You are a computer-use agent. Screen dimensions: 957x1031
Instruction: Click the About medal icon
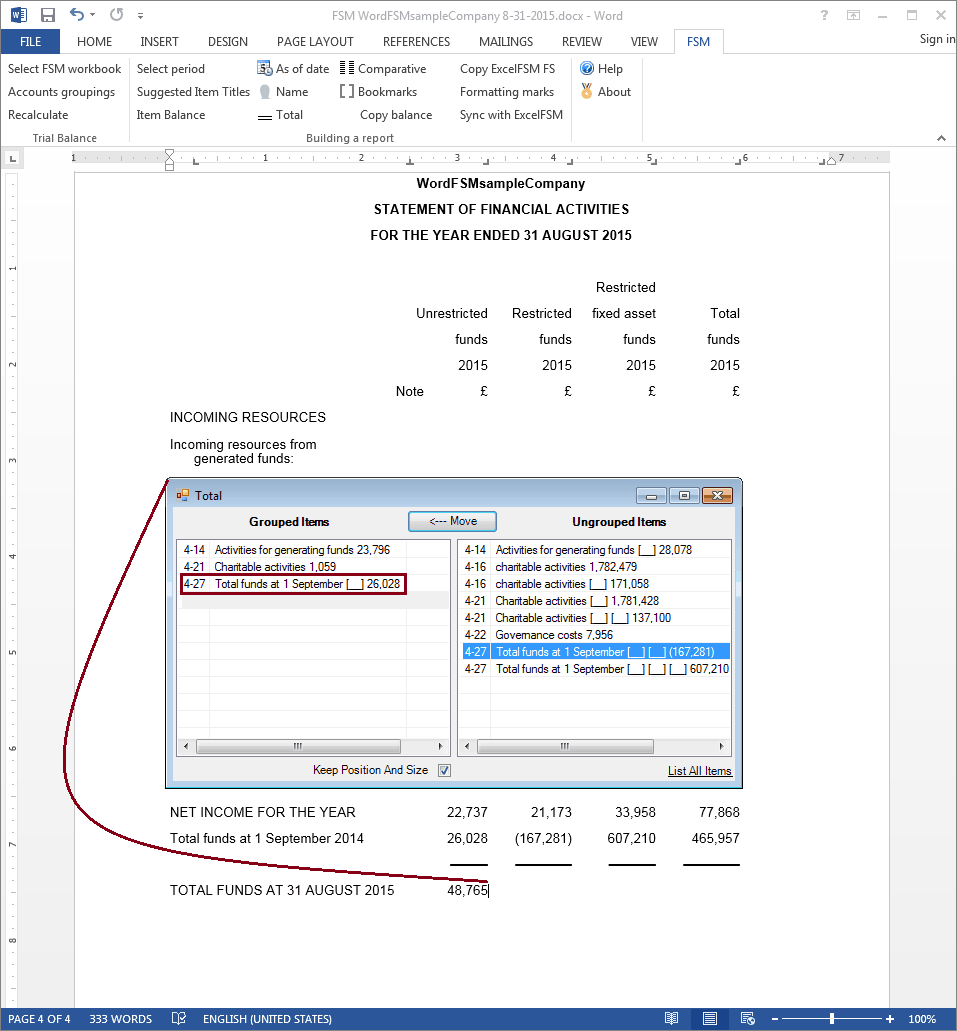pyautogui.click(x=587, y=91)
